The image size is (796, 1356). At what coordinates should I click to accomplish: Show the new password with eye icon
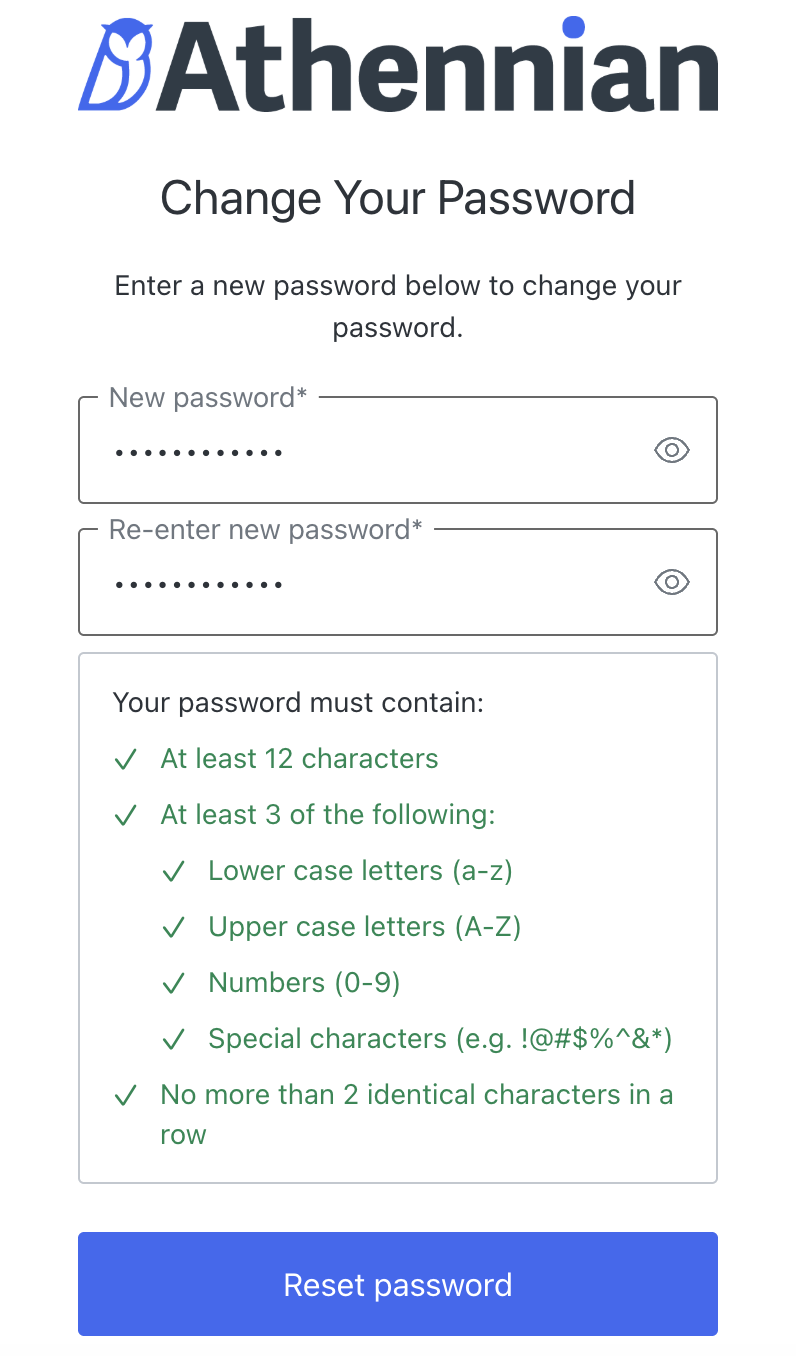671,451
